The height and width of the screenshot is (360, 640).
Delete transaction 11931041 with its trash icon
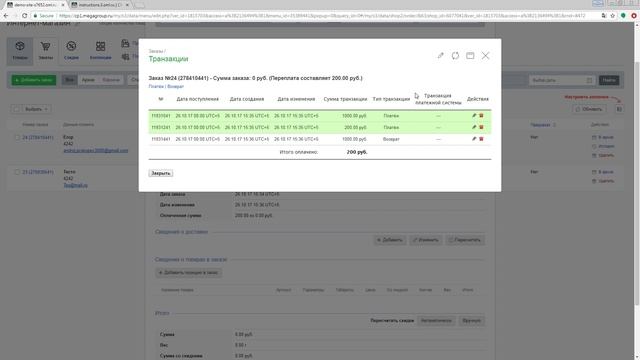tap(481, 116)
